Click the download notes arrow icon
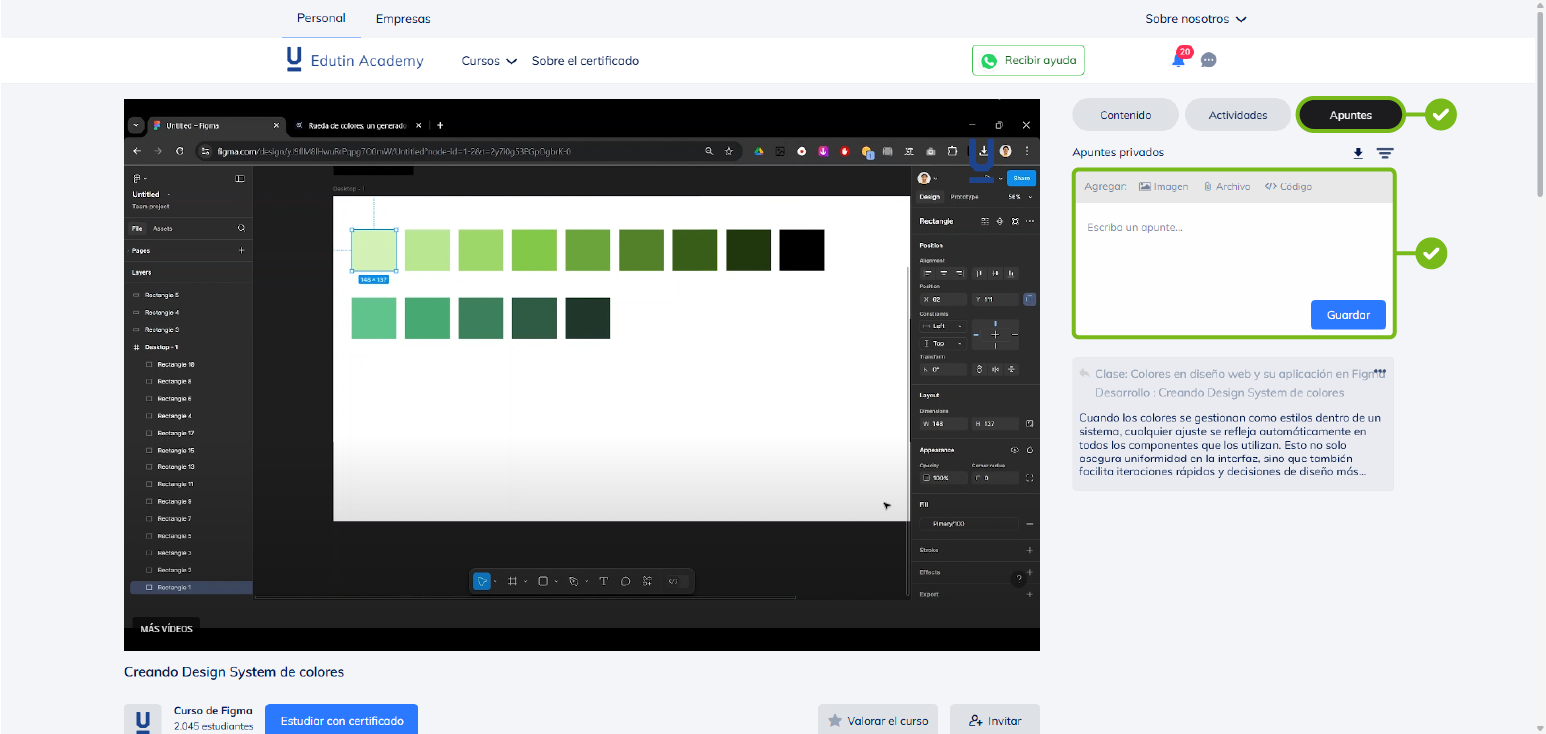 click(x=1358, y=153)
